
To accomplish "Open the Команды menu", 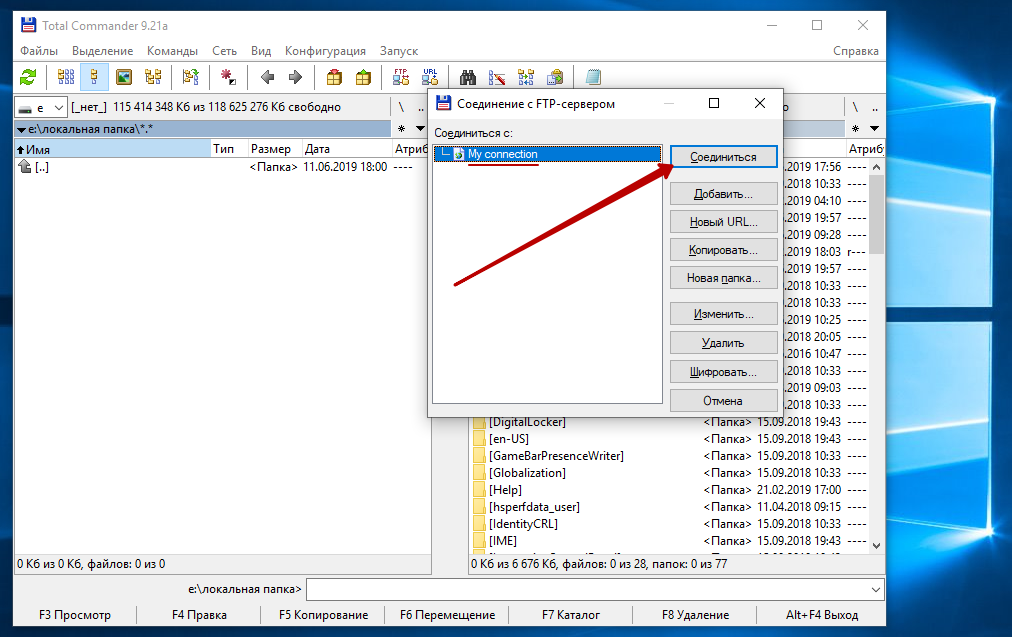I will [x=172, y=51].
